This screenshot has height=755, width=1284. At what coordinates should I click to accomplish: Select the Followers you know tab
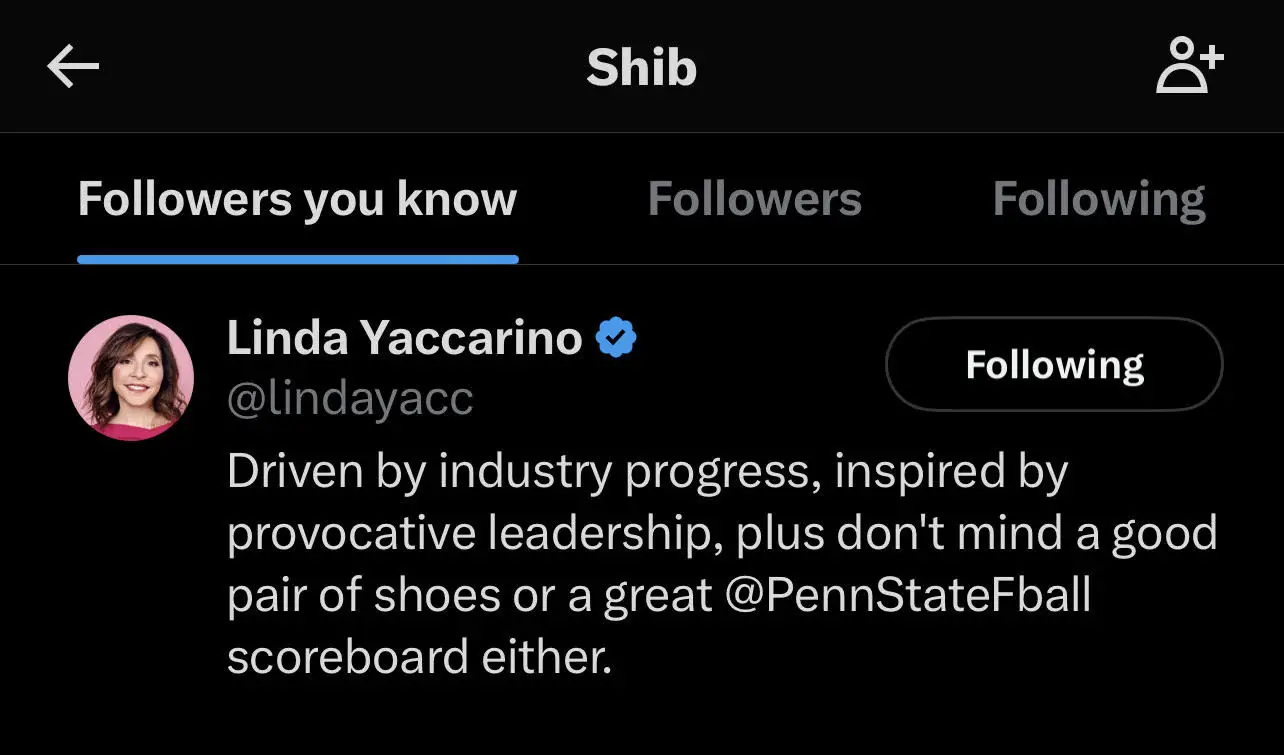(x=297, y=199)
